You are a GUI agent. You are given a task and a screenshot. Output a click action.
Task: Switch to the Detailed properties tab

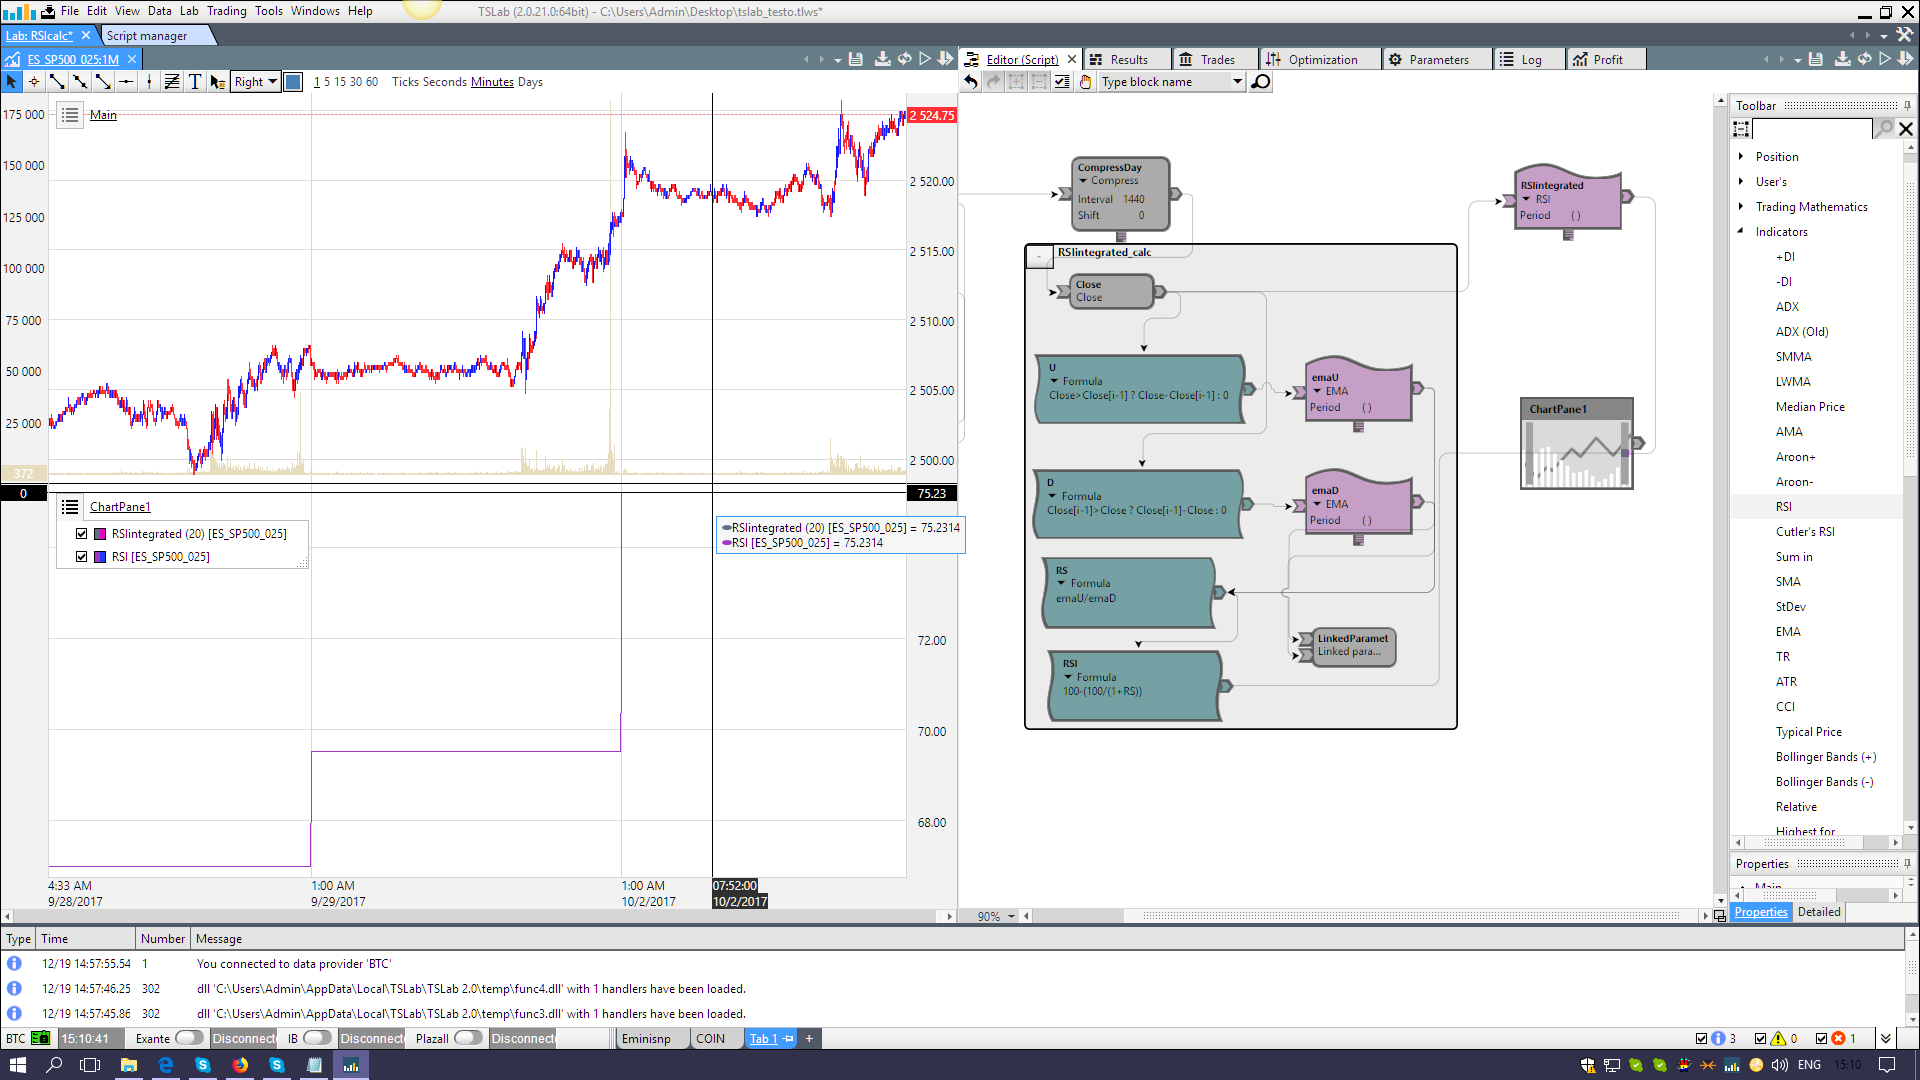[x=1819, y=912]
